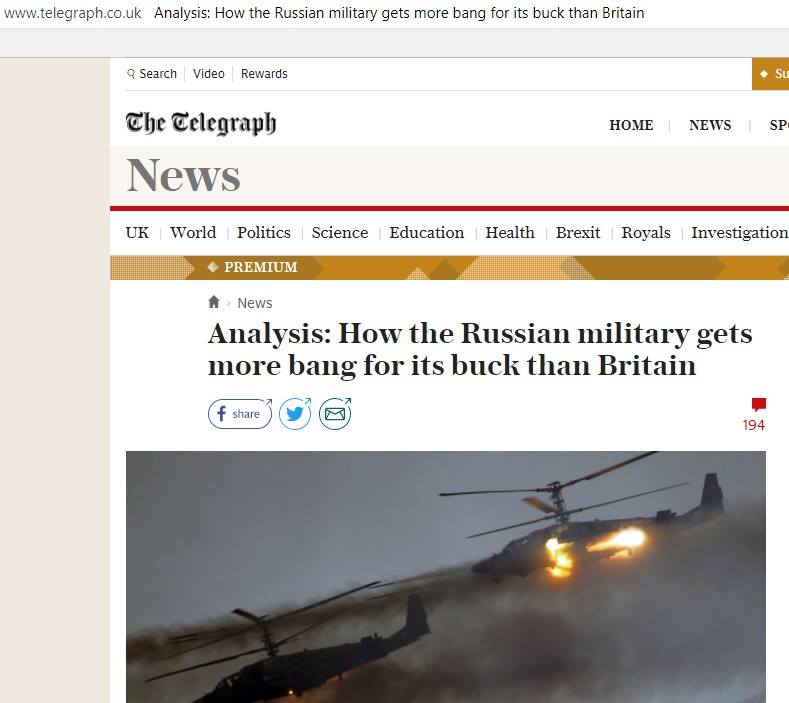Open the World section tab

[x=193, y=232]
